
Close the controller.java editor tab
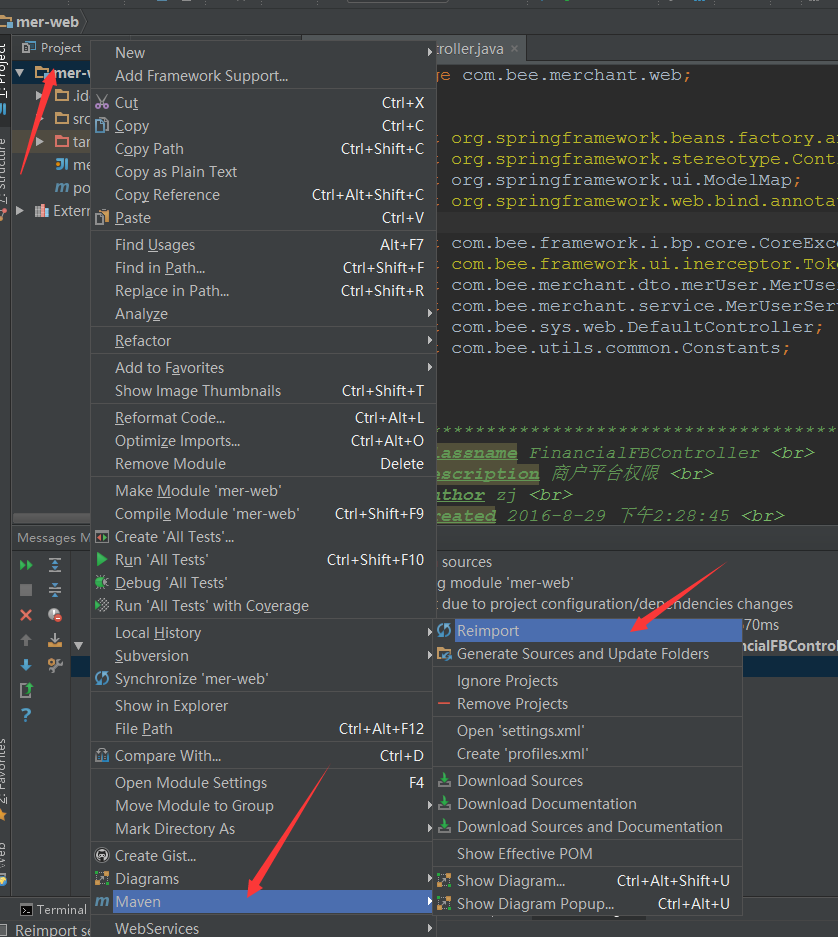tap(515, 48)
